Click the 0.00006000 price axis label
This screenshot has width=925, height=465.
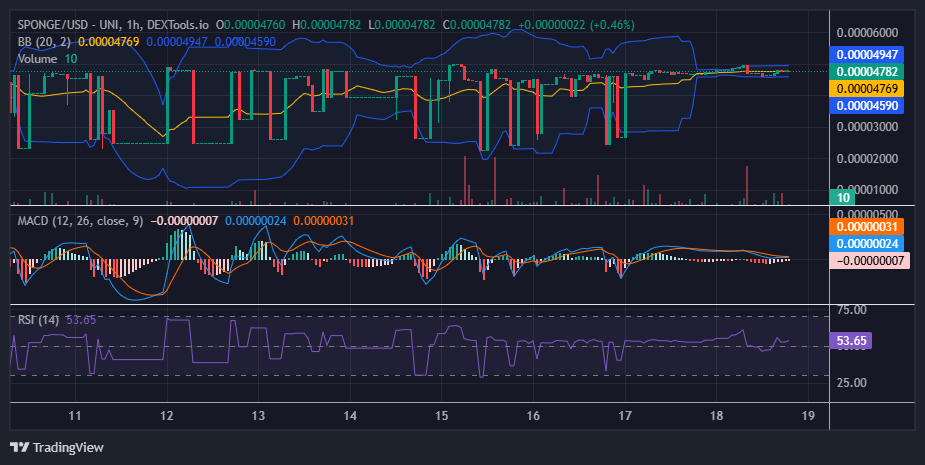[867, 32]
